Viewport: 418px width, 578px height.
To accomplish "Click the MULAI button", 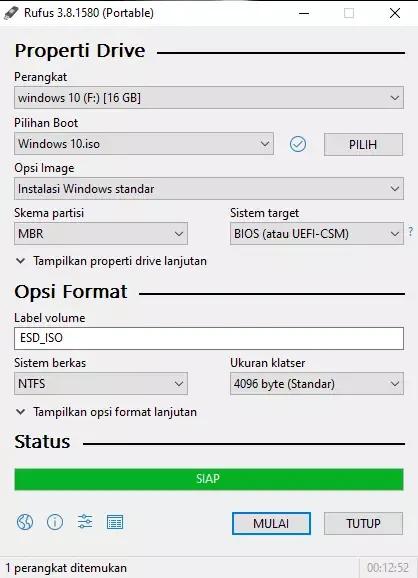I will [x=271, y=523].
